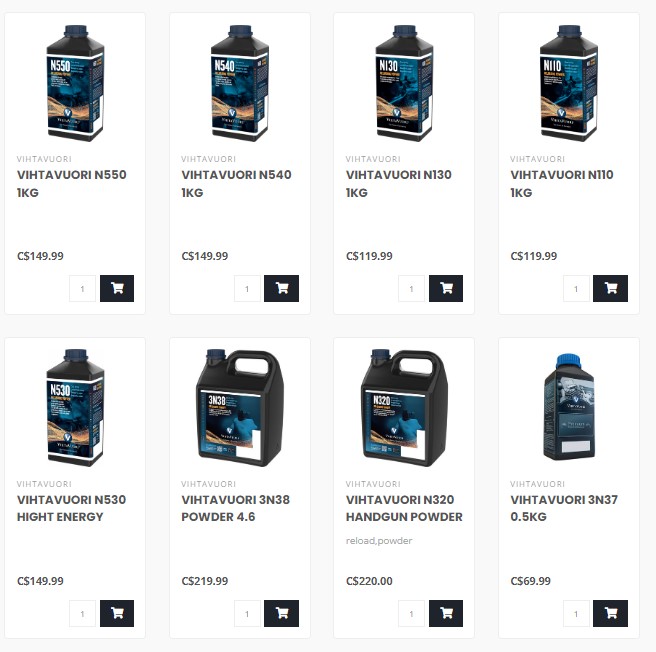Add Vihtavuori N130 1KG to cart

pyautogui.click(x=446, y=288)
